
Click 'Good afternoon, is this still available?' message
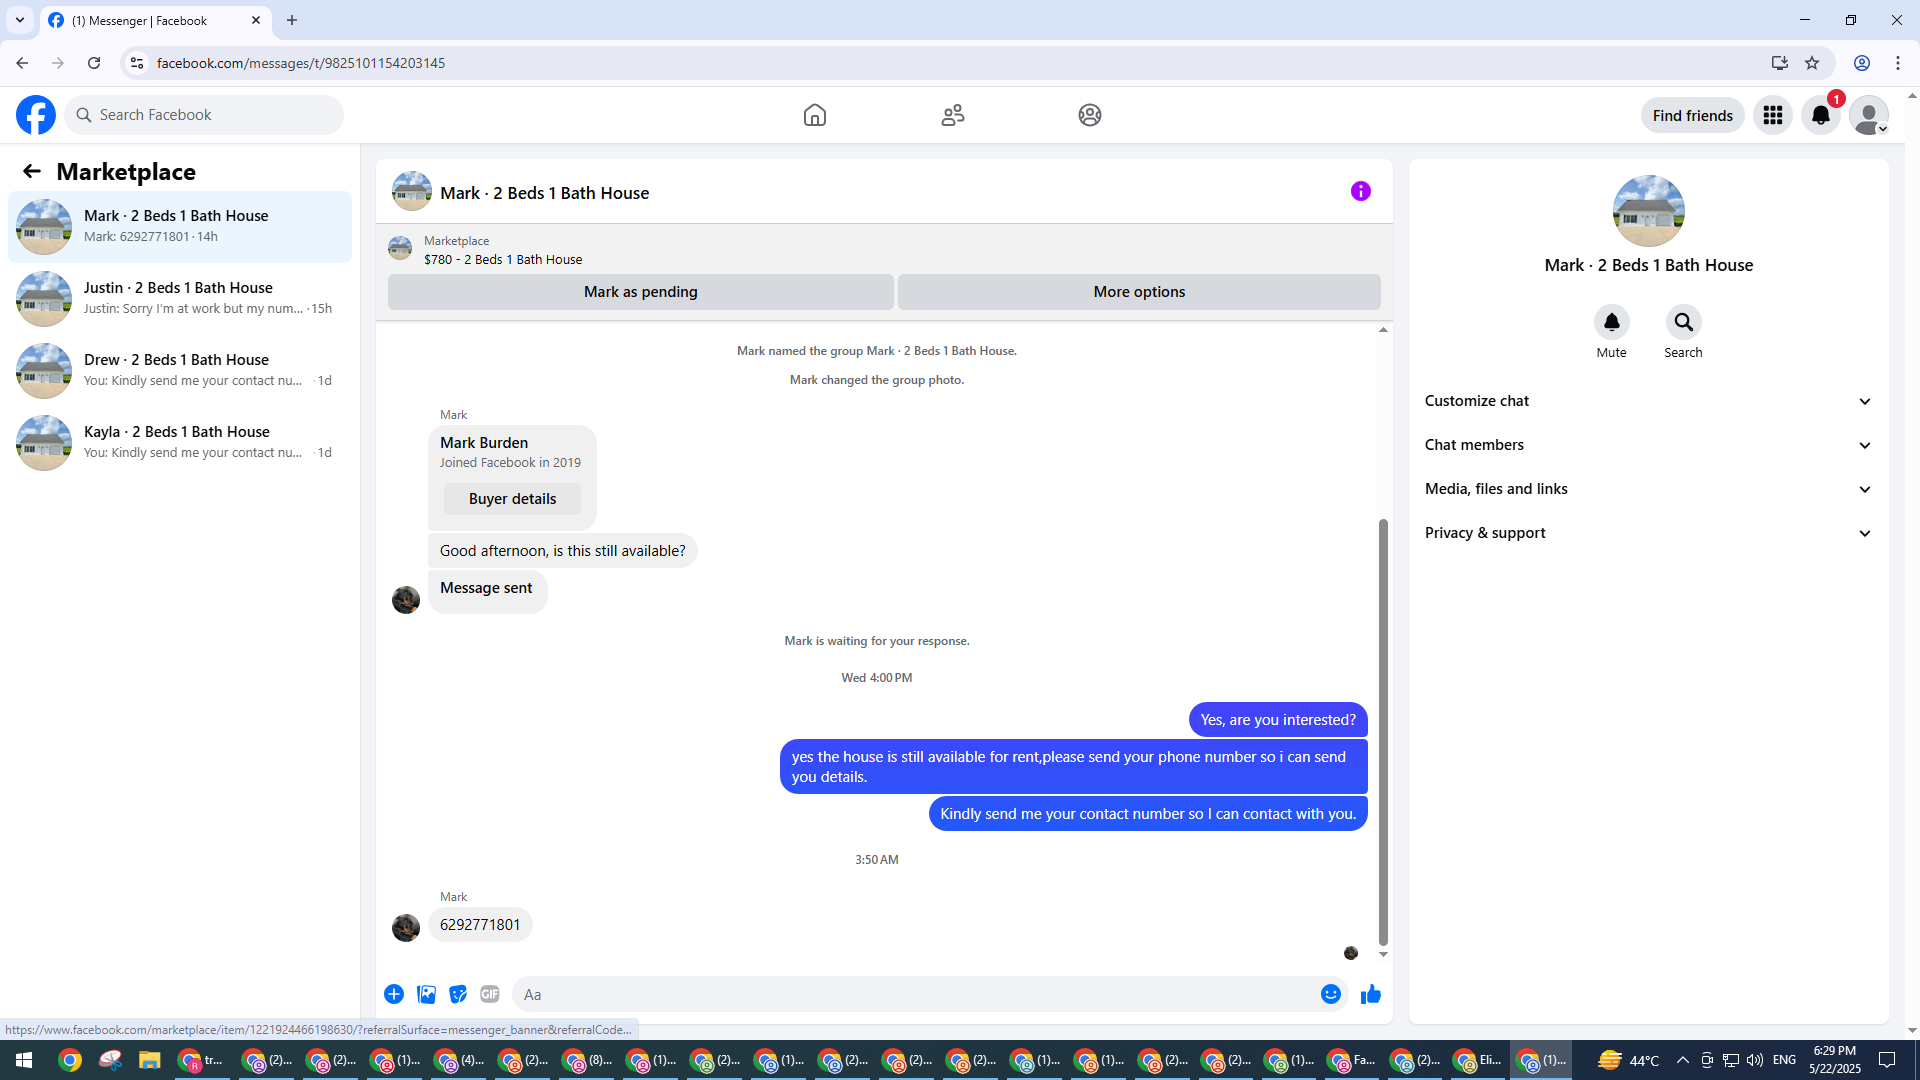(x=563, y=551)
